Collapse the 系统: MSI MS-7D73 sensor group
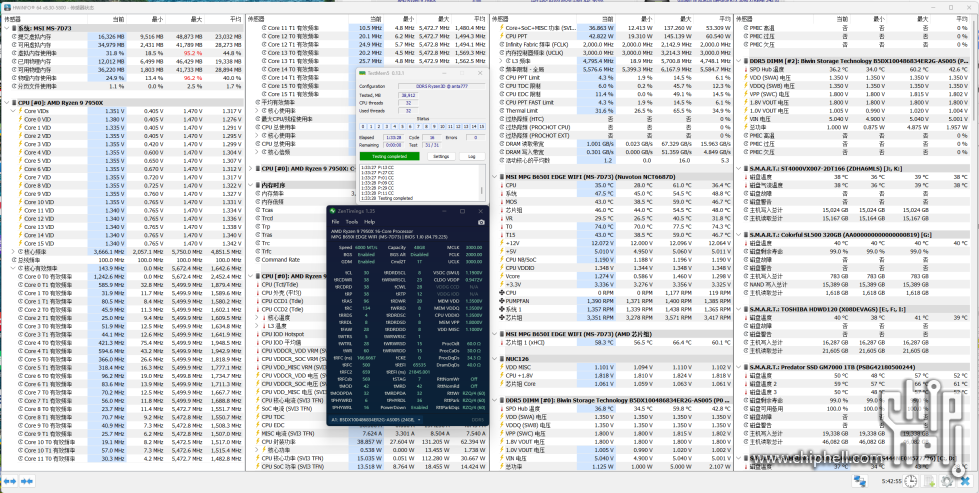 [6, 29]
